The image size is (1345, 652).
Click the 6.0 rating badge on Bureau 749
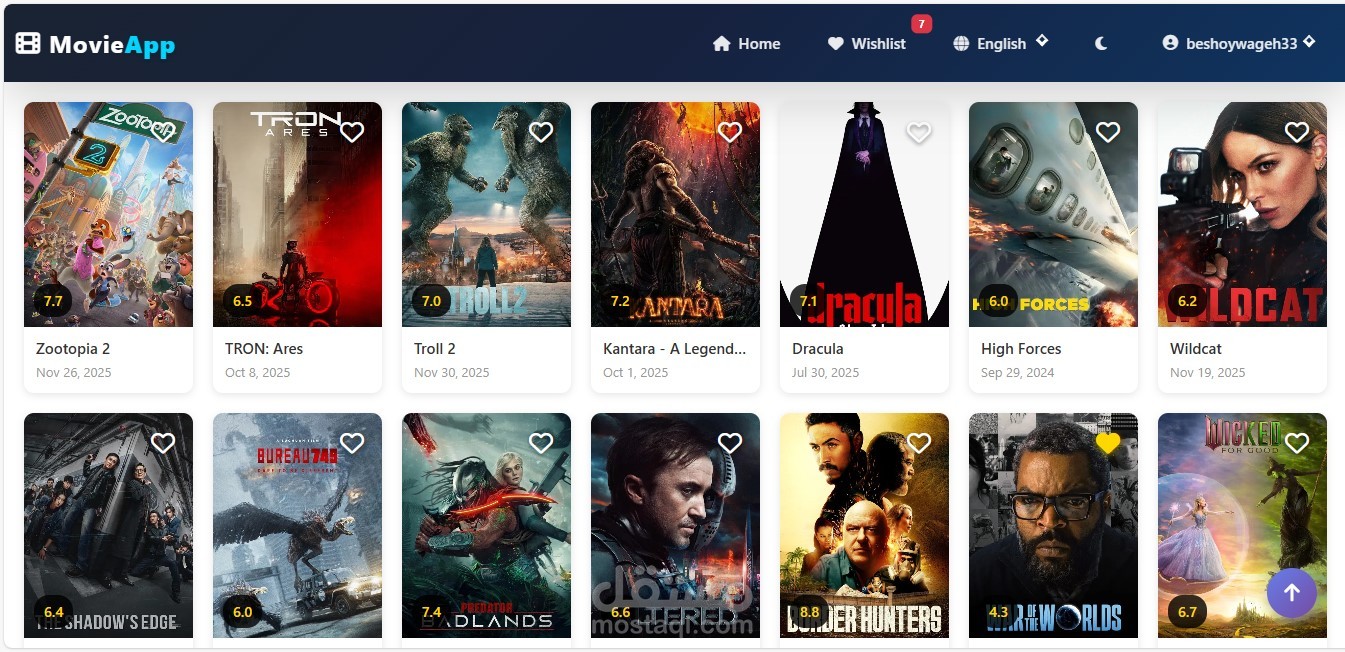(x=242, y=612)
